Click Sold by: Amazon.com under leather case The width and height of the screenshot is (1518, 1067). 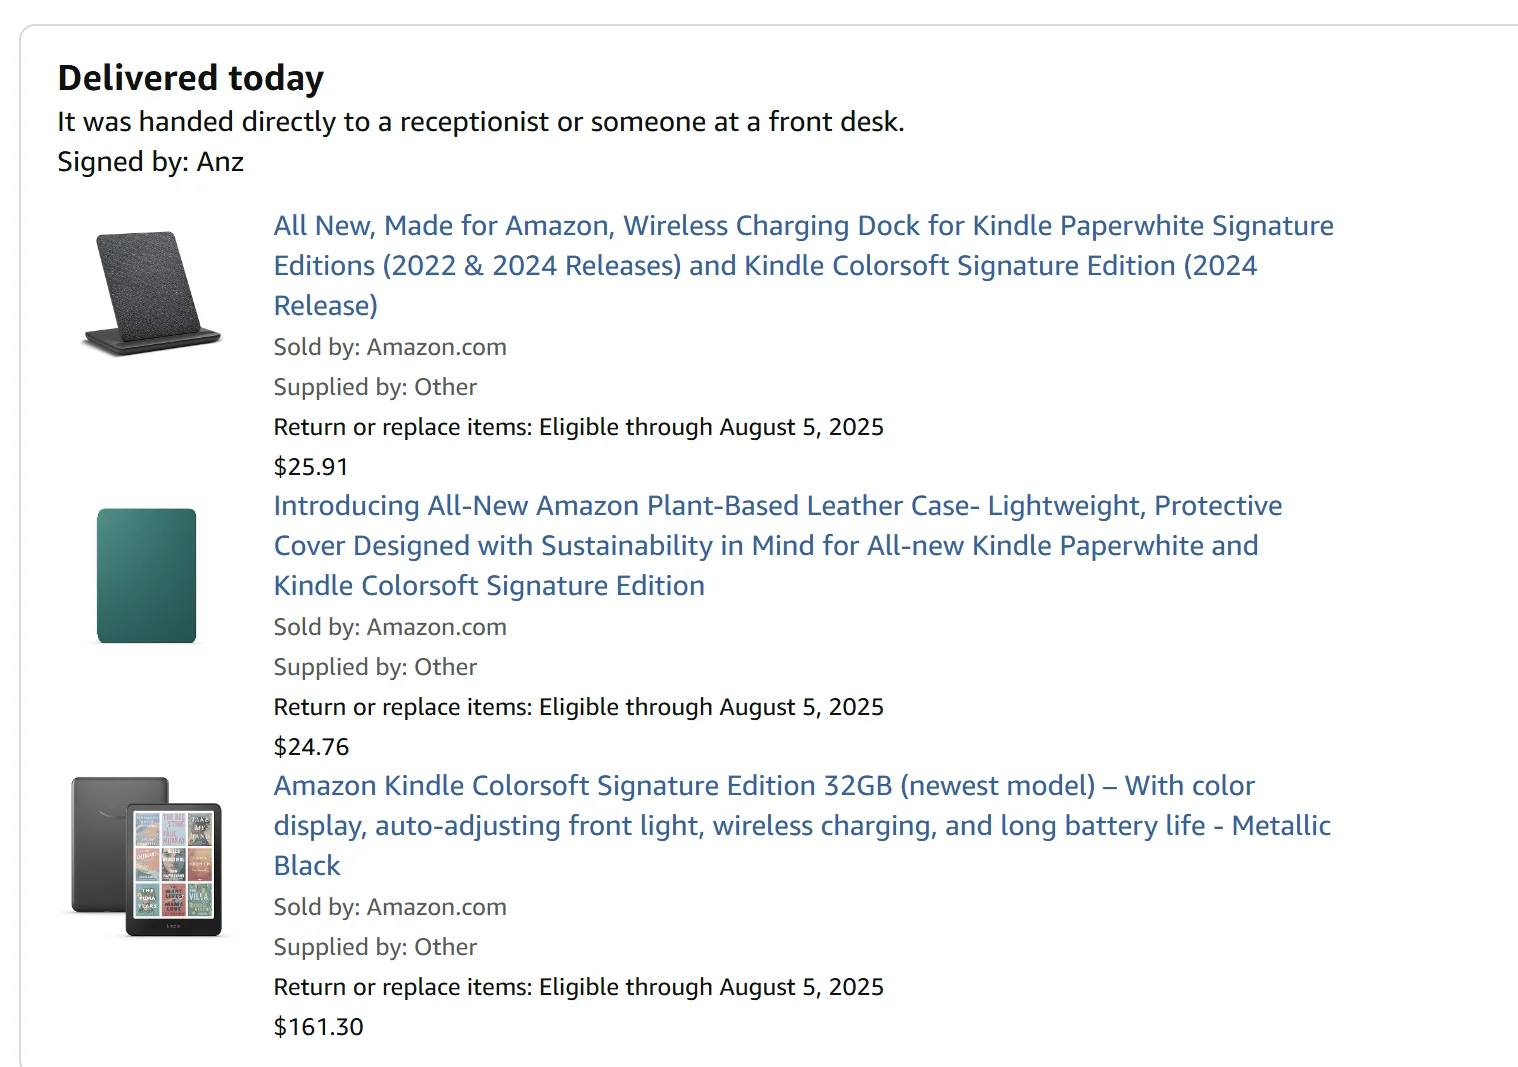[390, 627]
